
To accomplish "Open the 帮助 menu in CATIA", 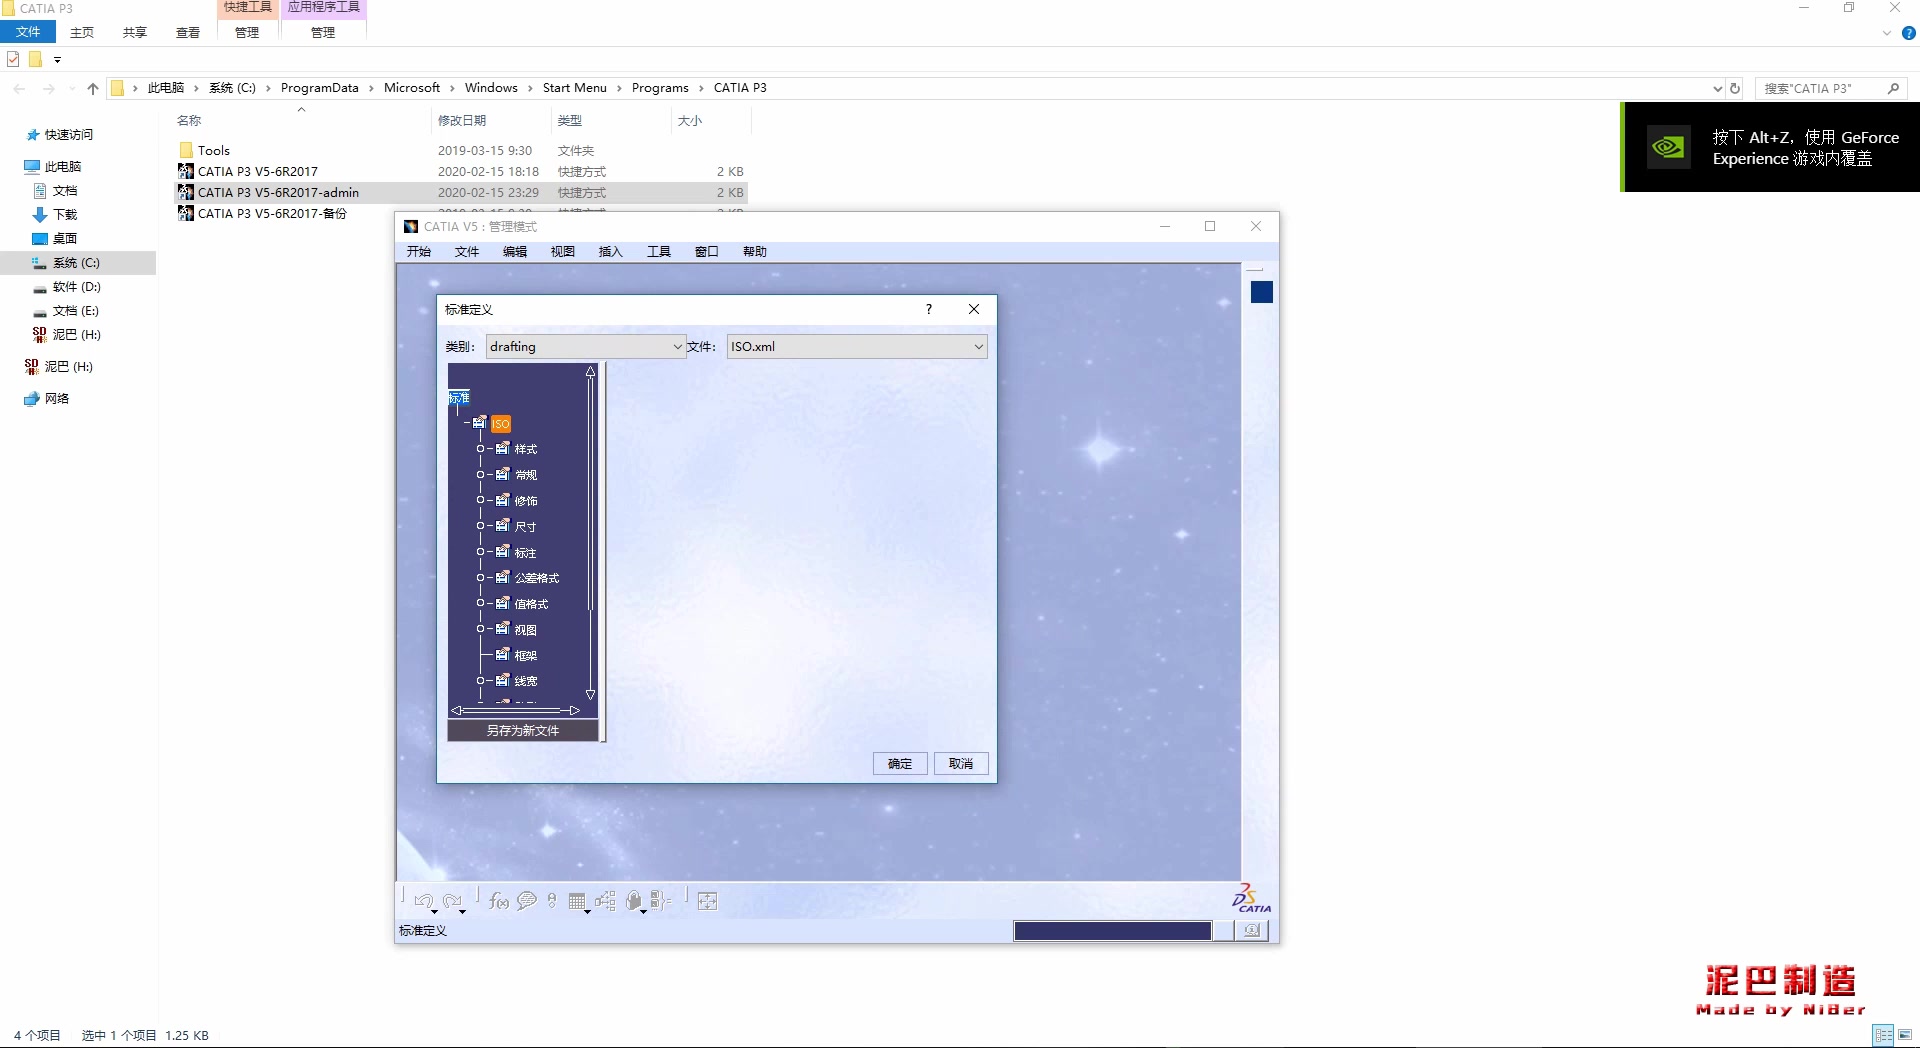I will pyautogui.click(x=755, y=252).
